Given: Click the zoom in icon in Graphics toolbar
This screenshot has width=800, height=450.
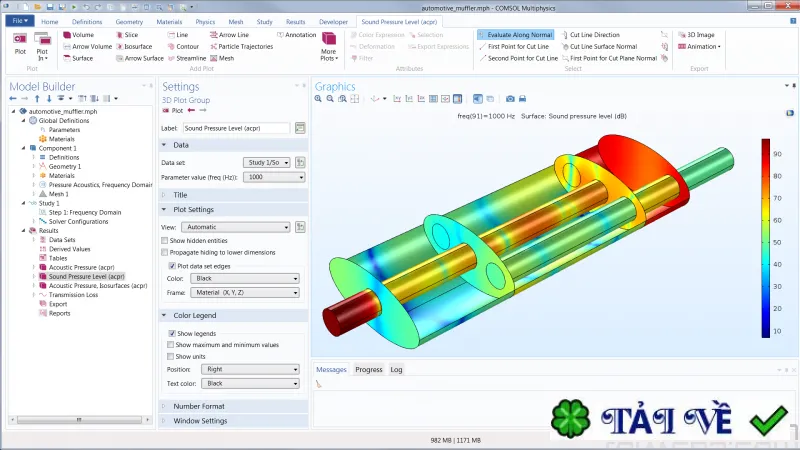Looking at the screenshot, I should (318, 99).
